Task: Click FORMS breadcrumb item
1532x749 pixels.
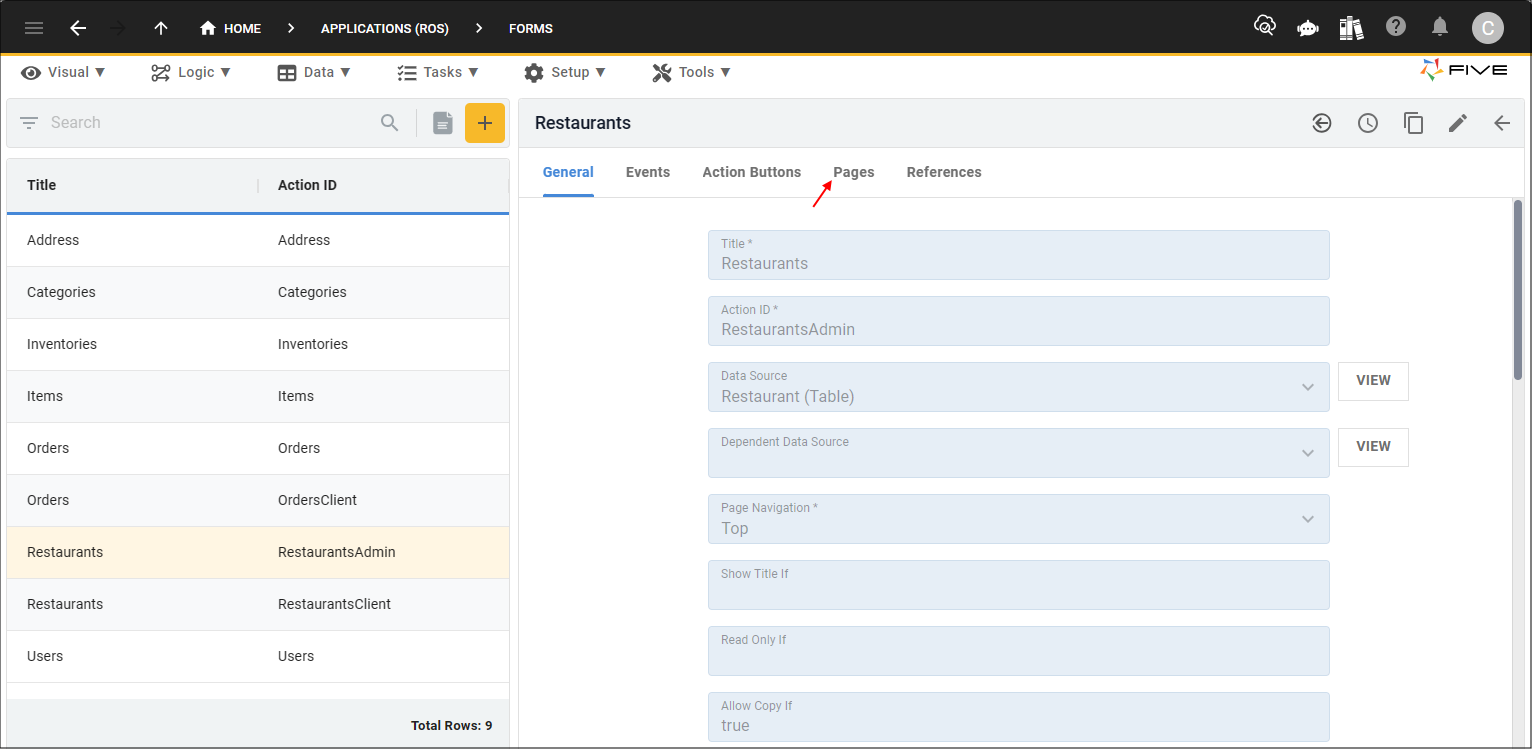Action: (531, 28)
